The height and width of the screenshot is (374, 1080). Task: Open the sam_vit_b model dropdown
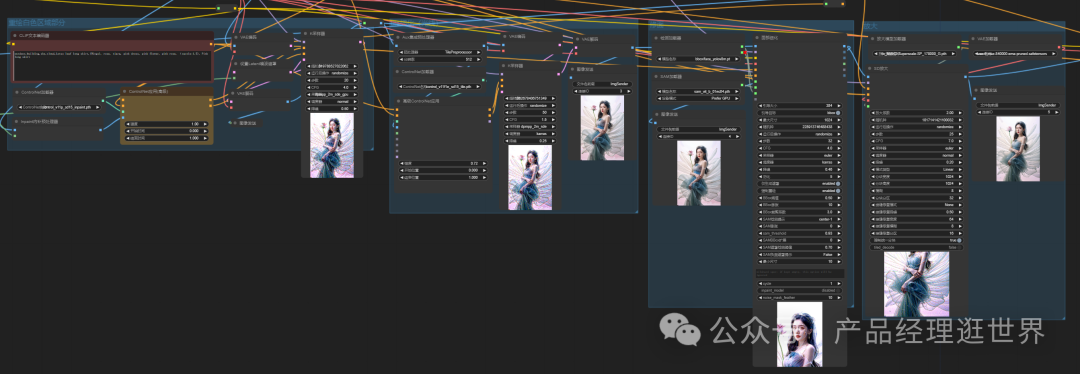click(x=698, y=91)
